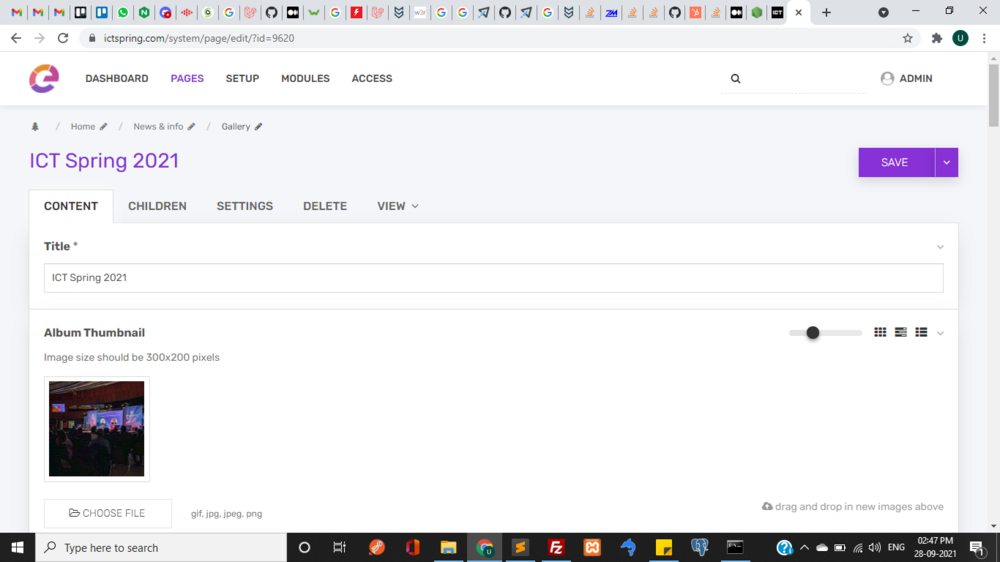Open the MODULES menu
The image size is (1000, 562).
pyautogui.click(x=305, y=78)
